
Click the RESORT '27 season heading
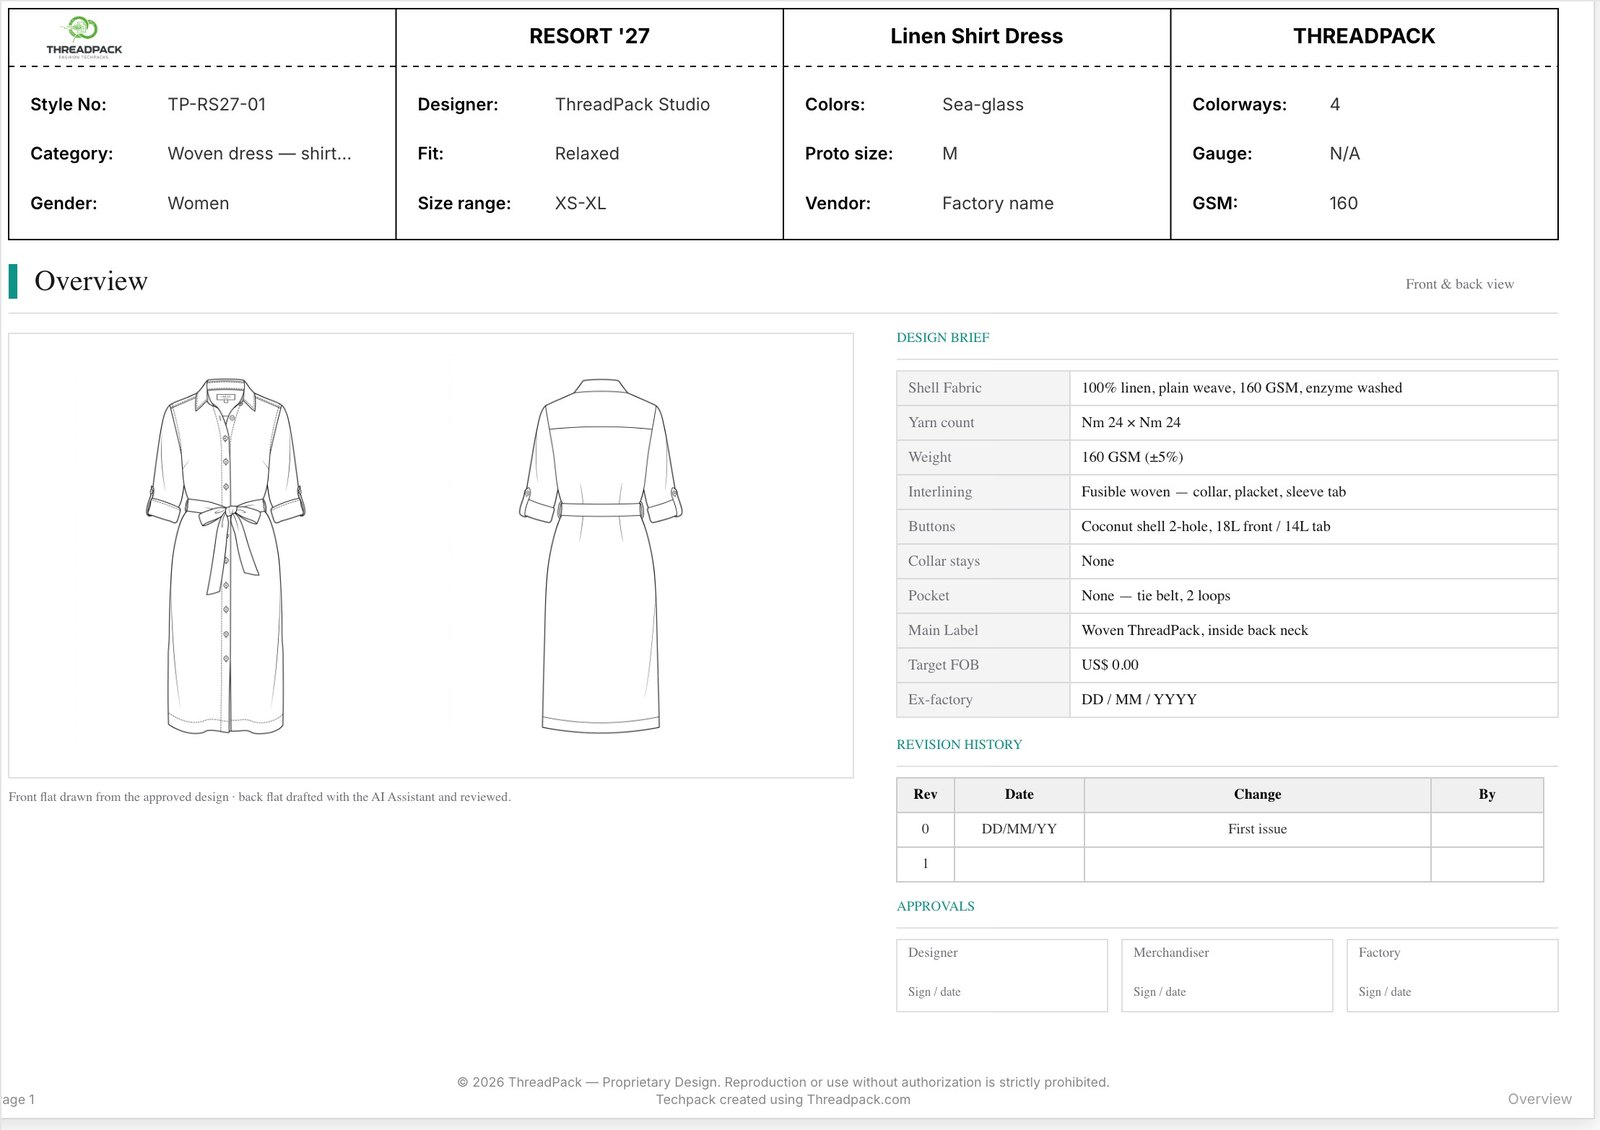589,36
